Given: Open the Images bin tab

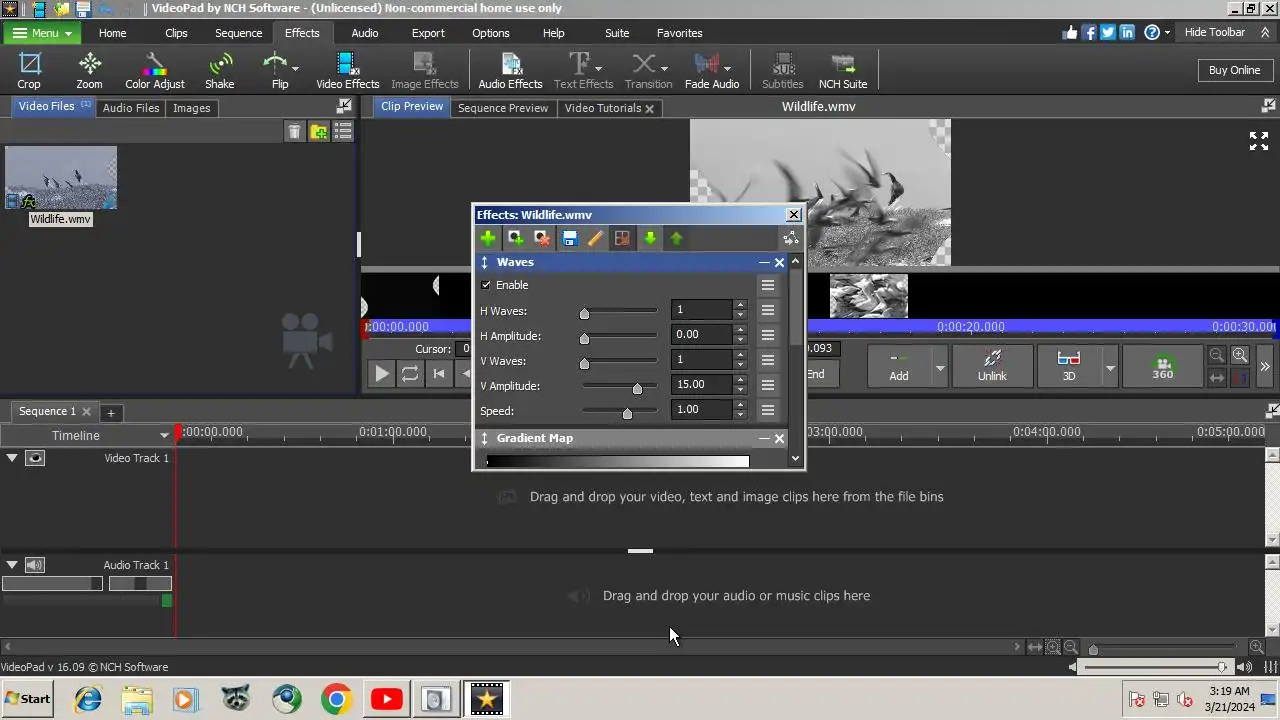Looking at the screenshot, I should tap(191, 108).
